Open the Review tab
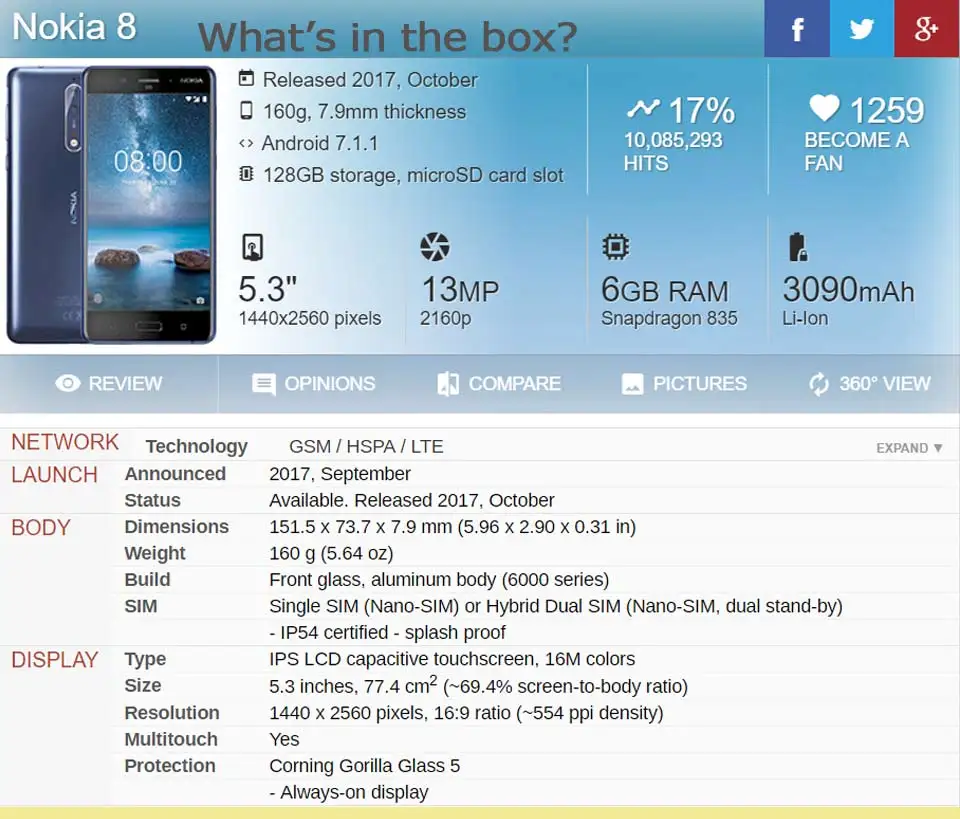This screenshot has width=960, height=819. pyautogui.click(x=109, y=384)
